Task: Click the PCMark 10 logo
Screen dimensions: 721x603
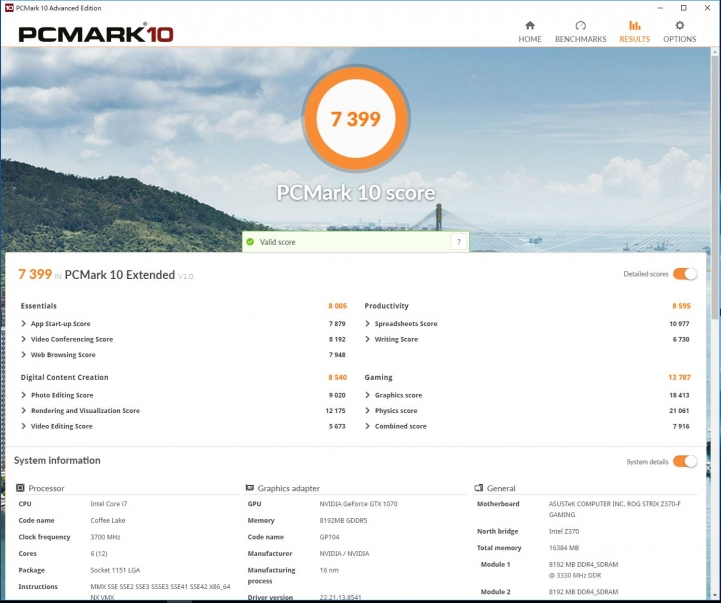Action: pyautogui.click(x=96, y=34)
